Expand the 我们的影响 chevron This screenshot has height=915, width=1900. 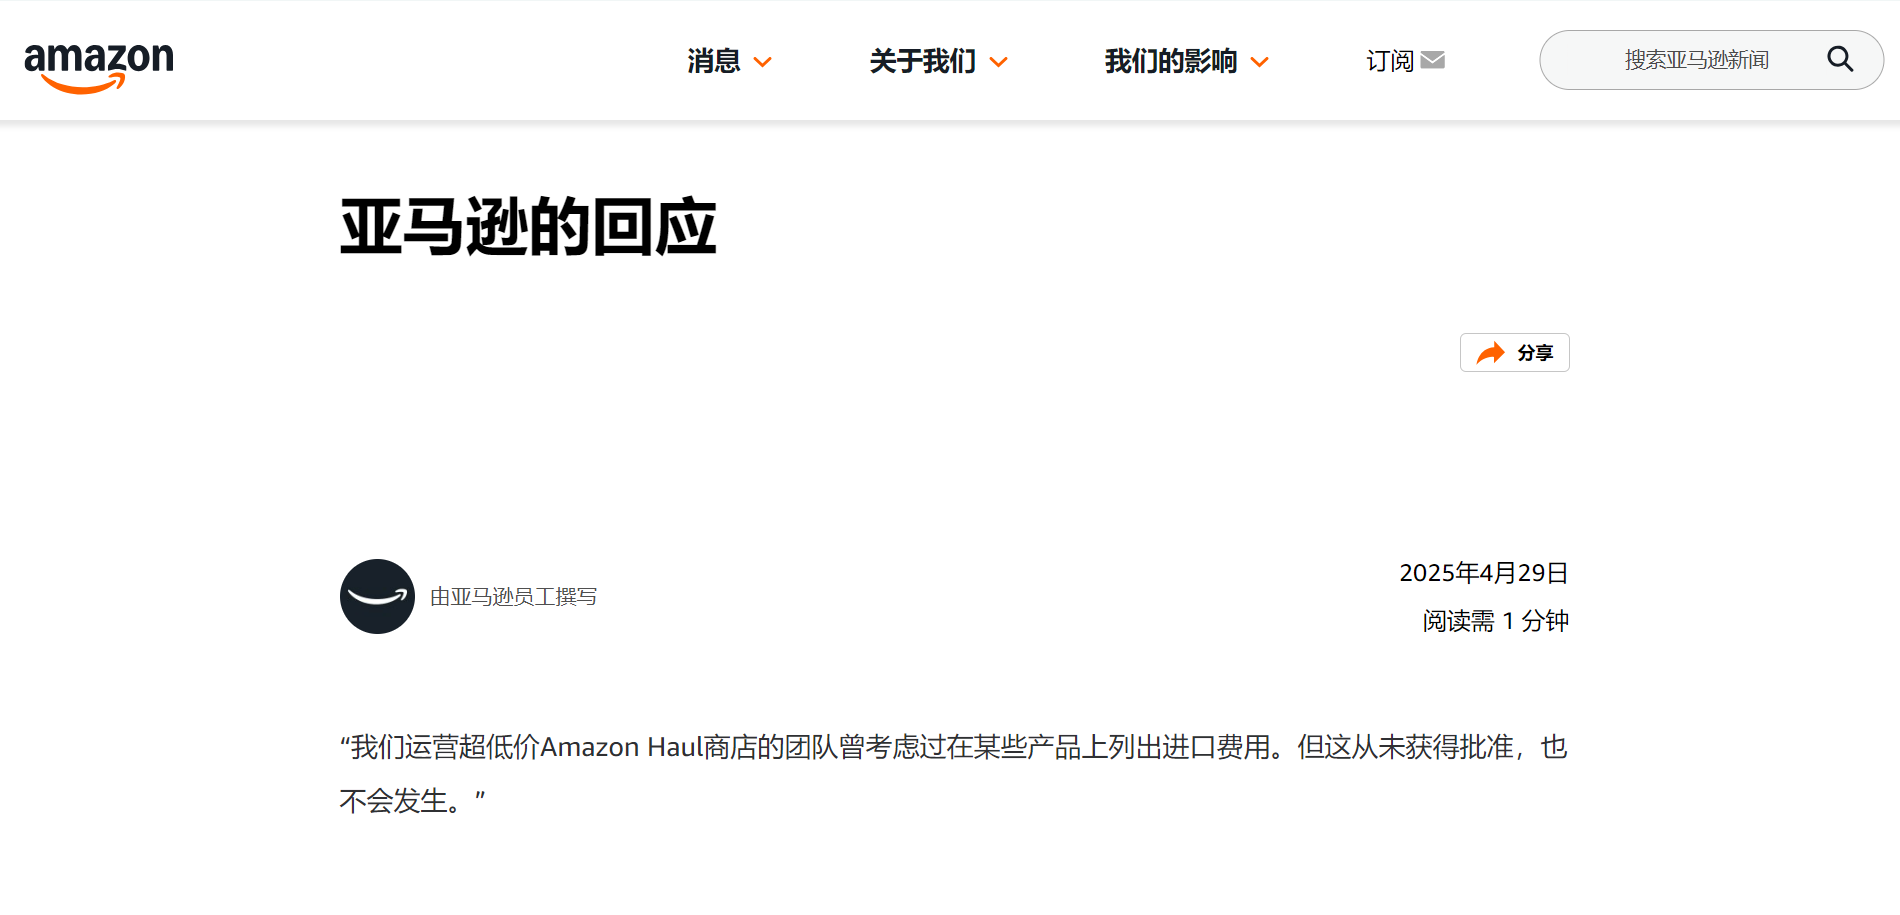point(1260,62)
